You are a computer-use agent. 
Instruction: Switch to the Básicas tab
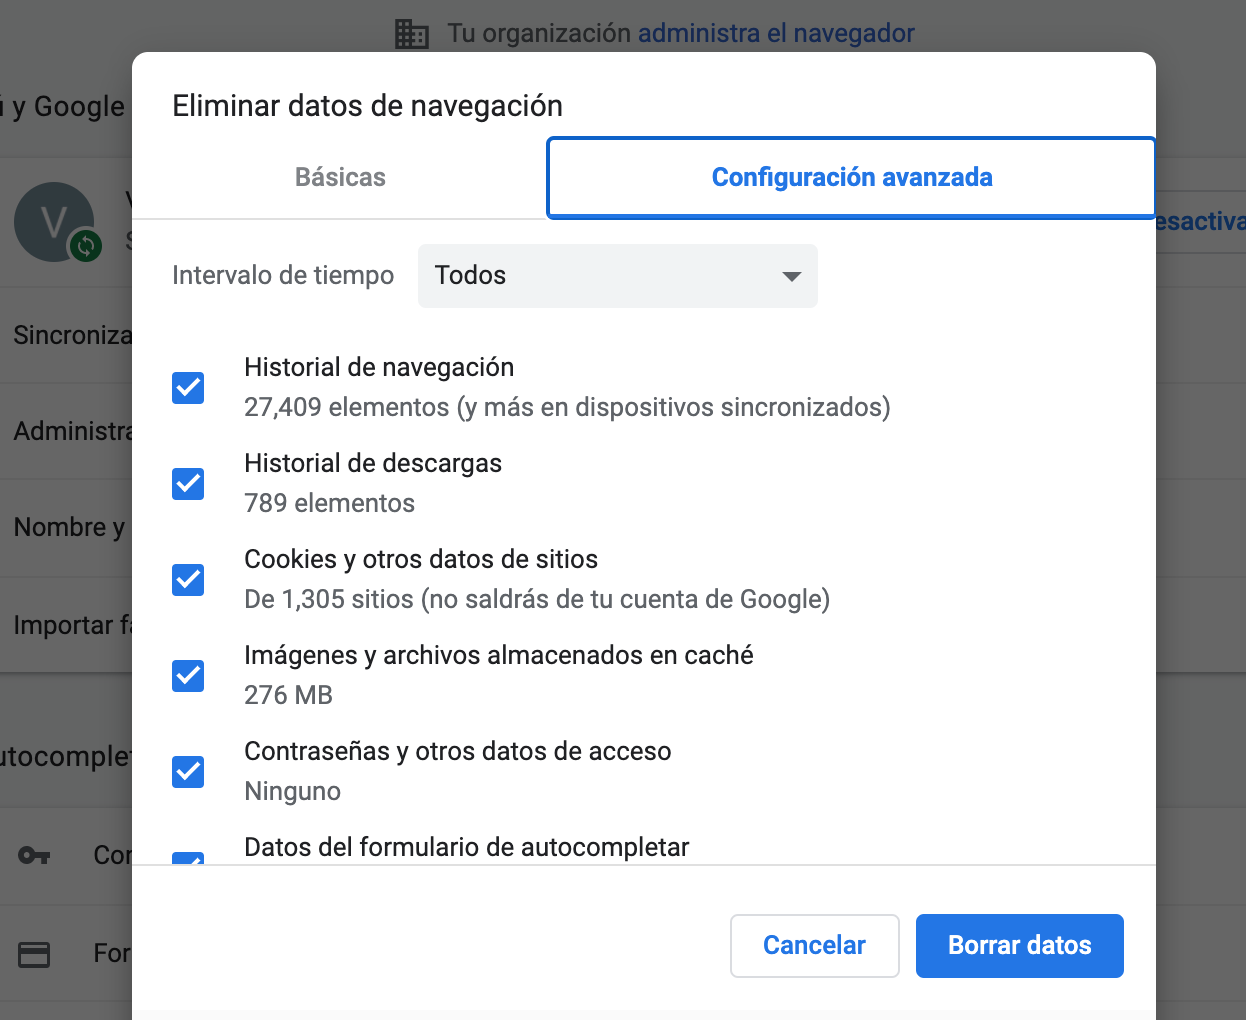pyautogui.click(x=340, y=178)
